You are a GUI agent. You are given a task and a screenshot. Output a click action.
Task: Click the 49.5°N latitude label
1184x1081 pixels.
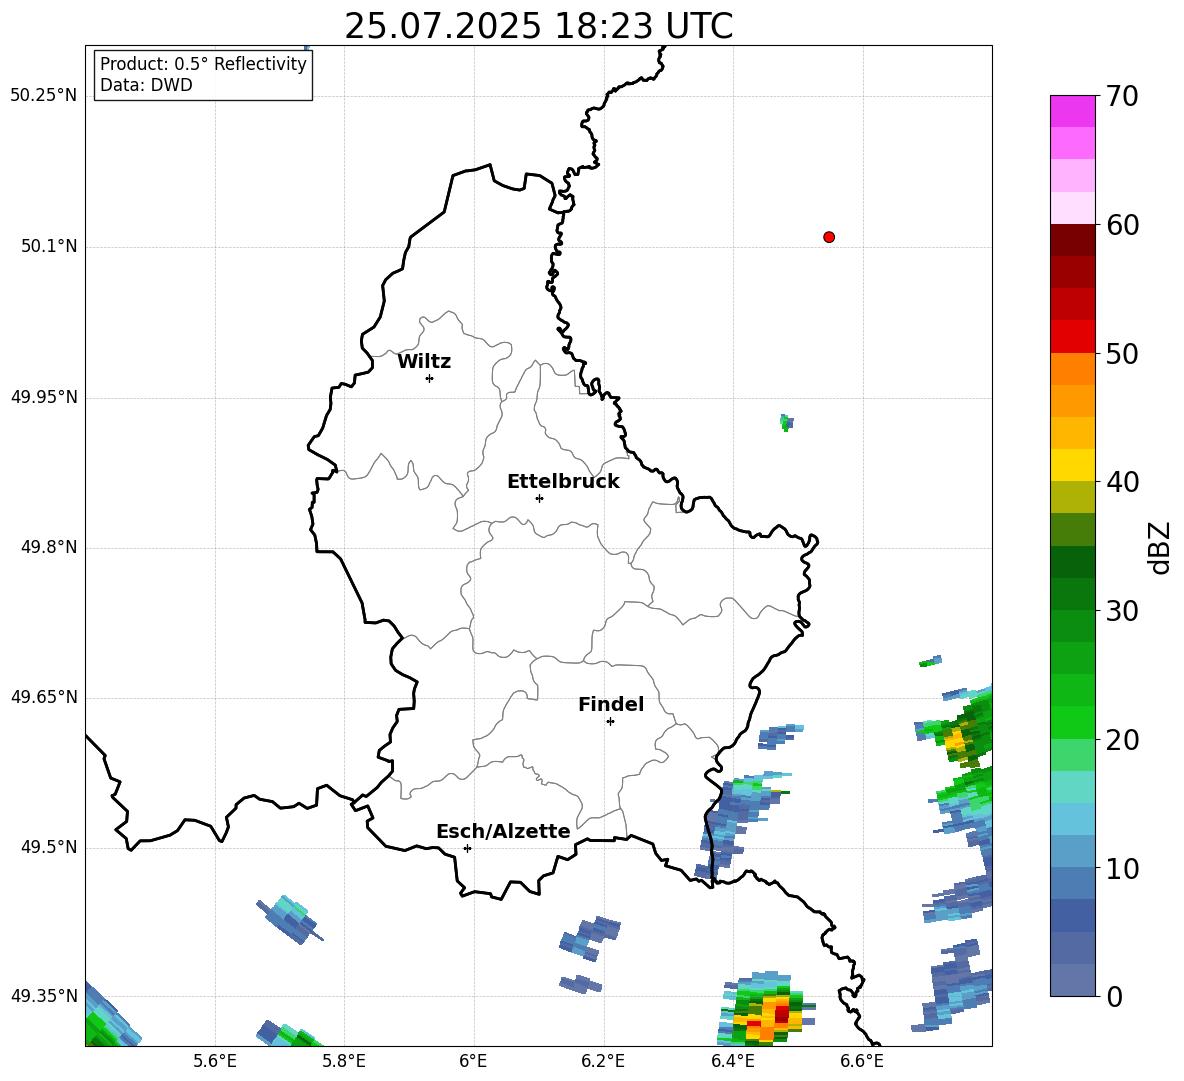(x=49, y=847)
